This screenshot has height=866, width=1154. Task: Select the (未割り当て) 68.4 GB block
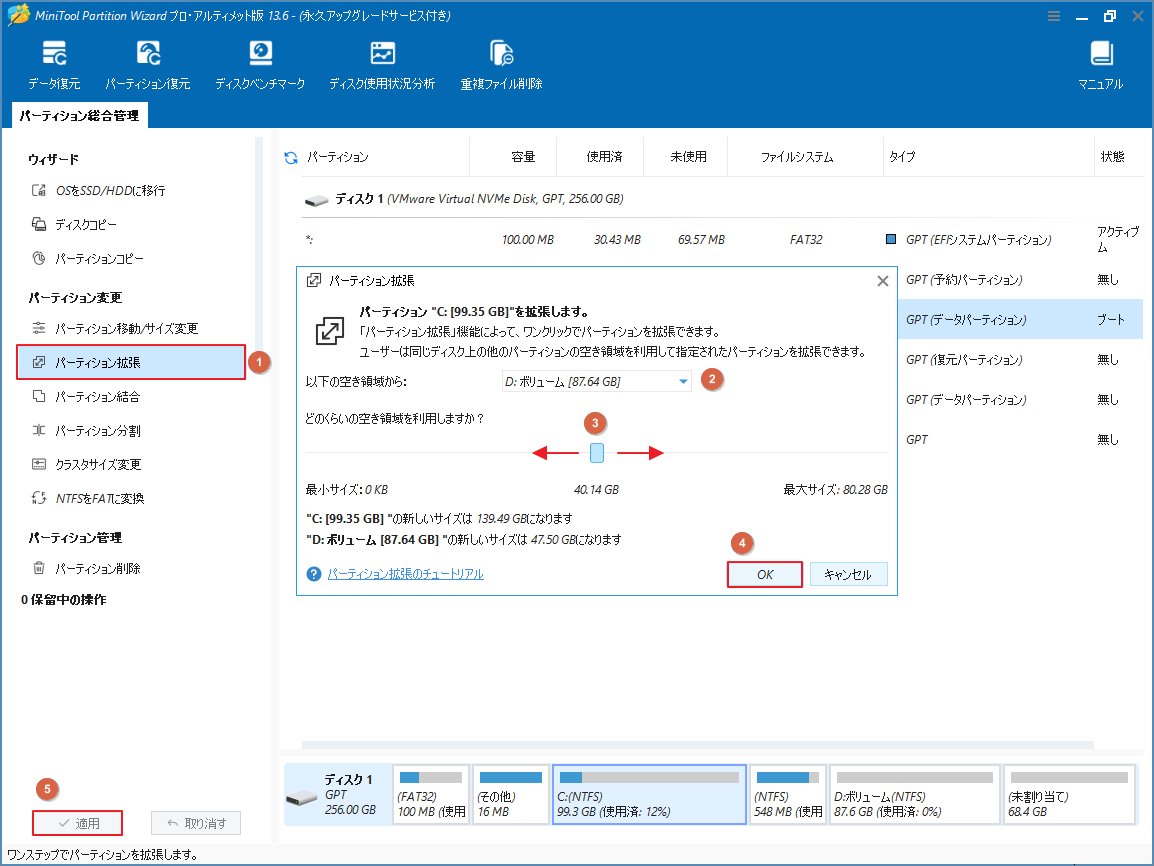[1069, 795]
